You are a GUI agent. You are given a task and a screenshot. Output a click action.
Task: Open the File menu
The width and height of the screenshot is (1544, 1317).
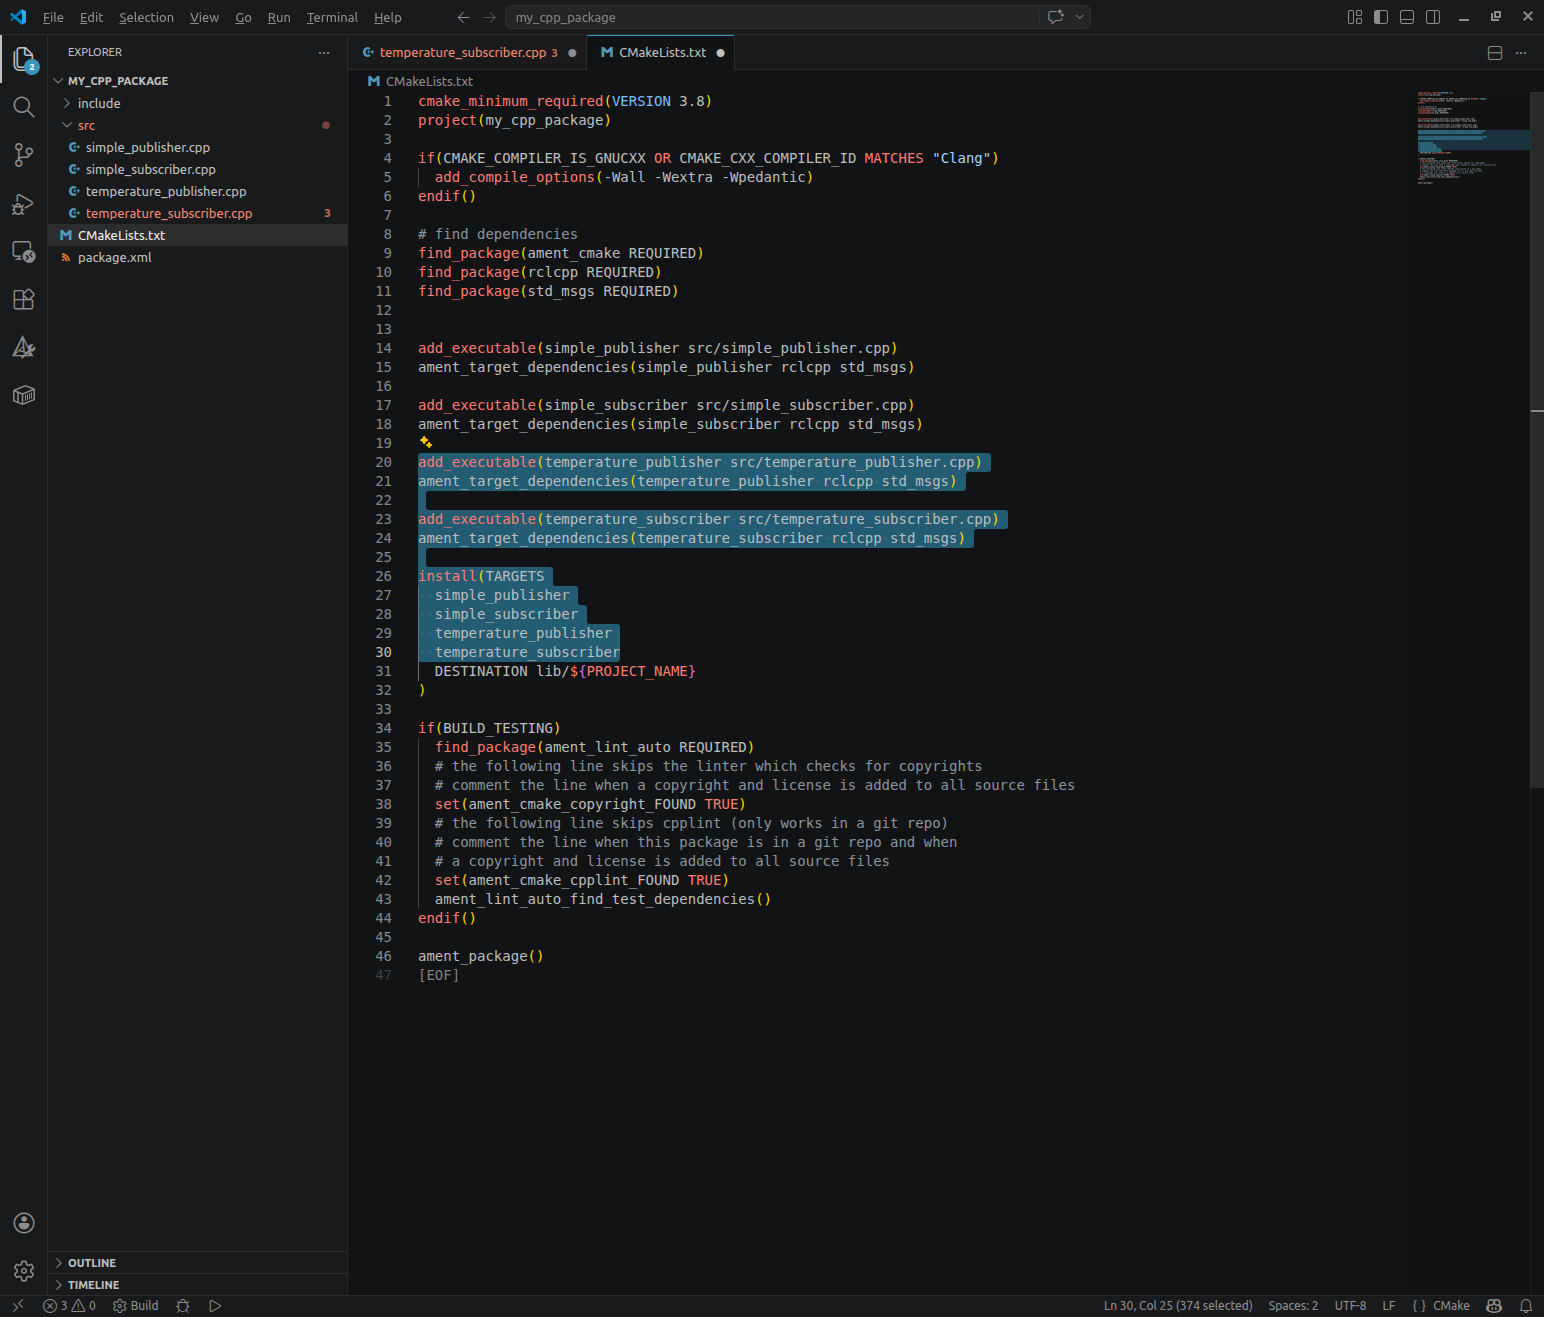point(53,17)
